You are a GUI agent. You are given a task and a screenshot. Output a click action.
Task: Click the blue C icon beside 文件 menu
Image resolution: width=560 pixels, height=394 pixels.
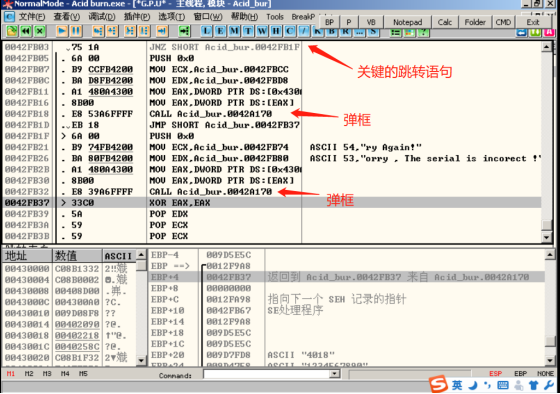(x=9, y=16)
